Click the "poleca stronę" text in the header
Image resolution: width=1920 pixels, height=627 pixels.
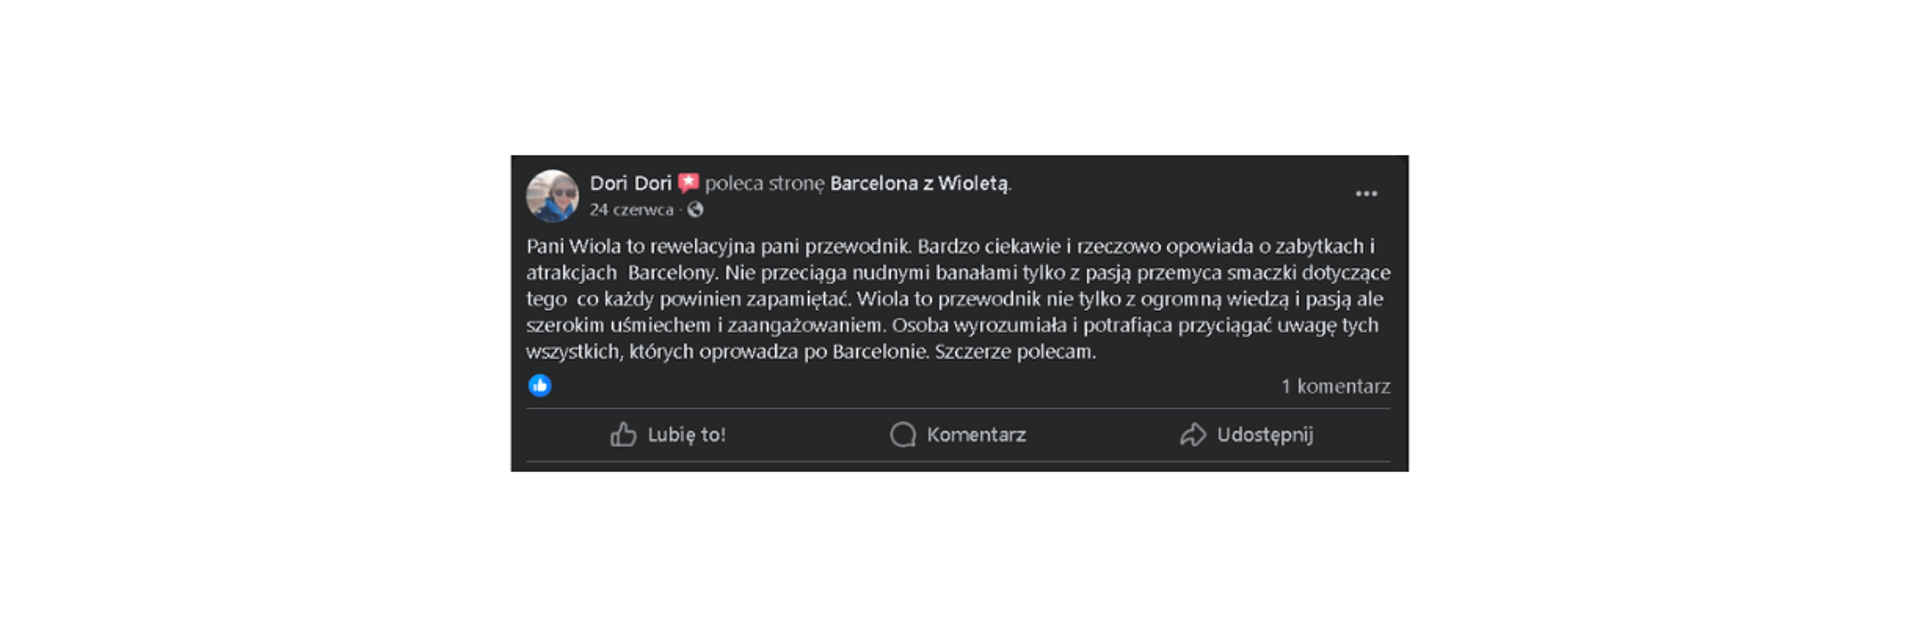point(765,183)
